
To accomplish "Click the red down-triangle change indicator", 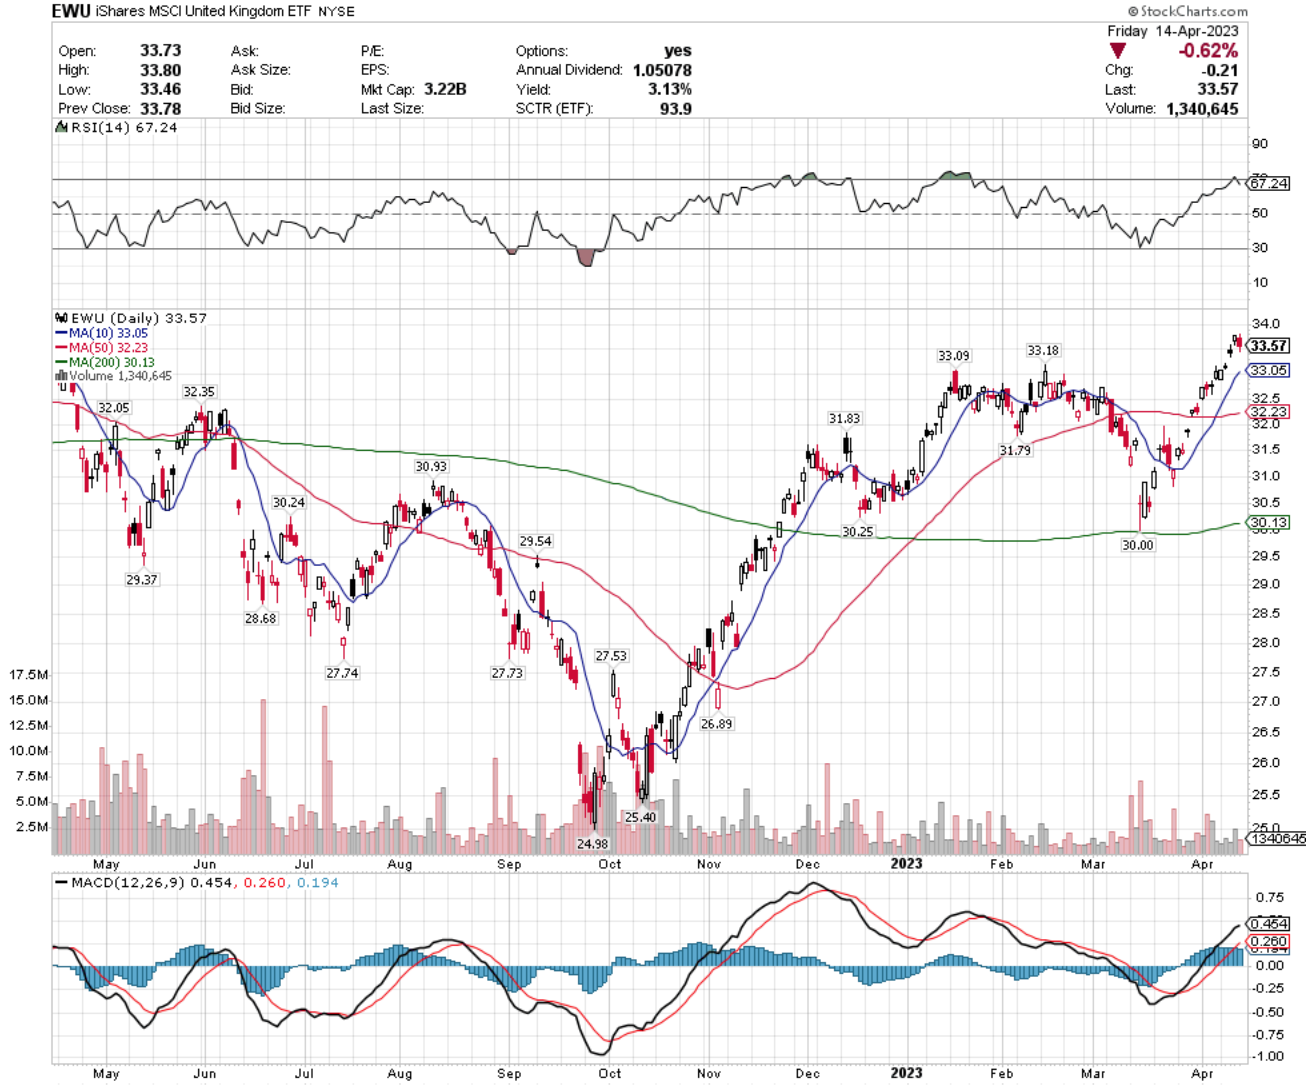I will click(x=1117, y=51).
